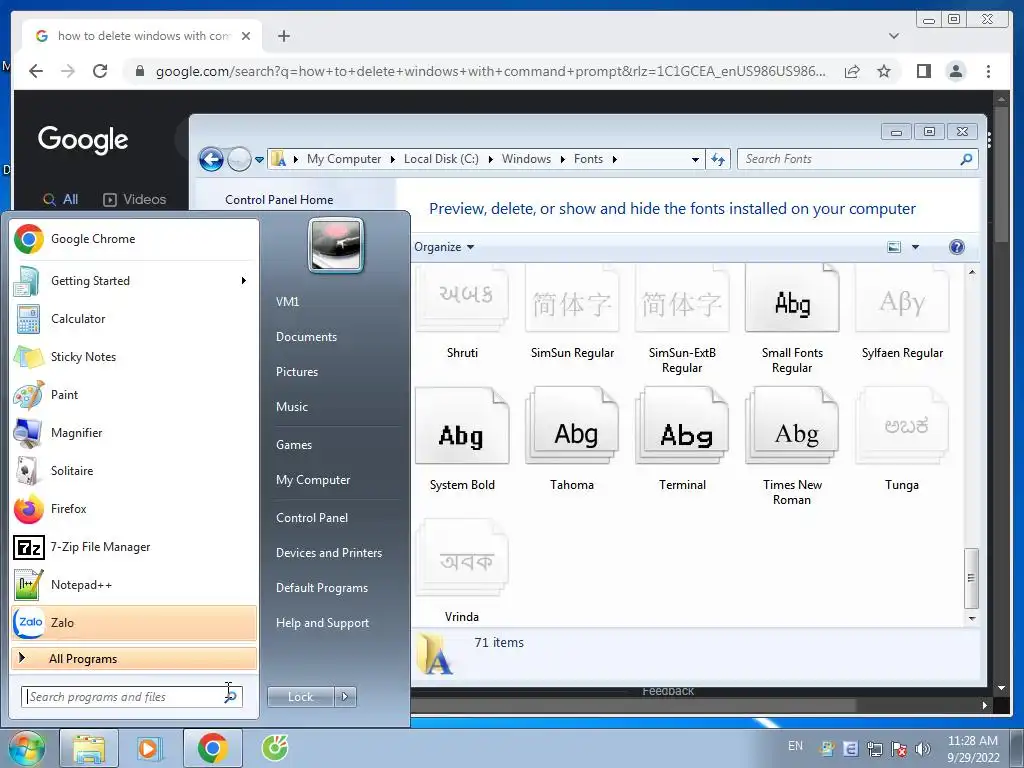The width and height of the screenshot is (1024, 768).
Task: Open Devices and Printers
Action: coord(329,552)
